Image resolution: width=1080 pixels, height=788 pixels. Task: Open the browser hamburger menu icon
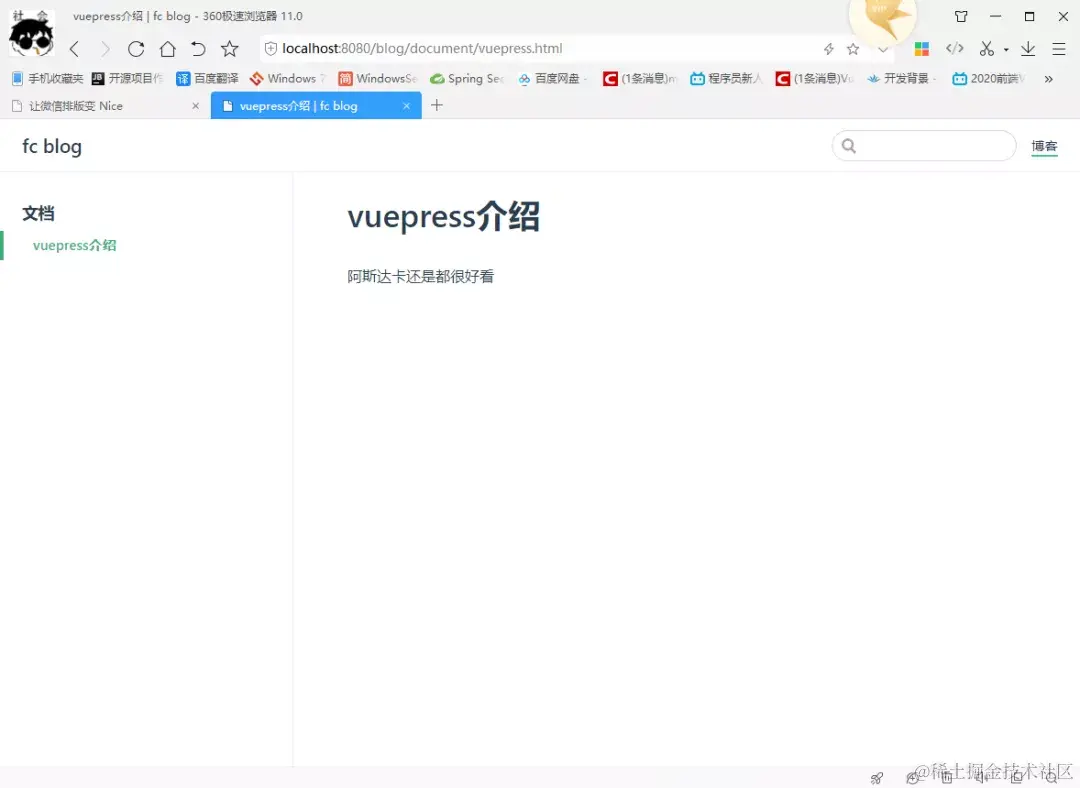pyautogui.click(x=1058, y=48)
